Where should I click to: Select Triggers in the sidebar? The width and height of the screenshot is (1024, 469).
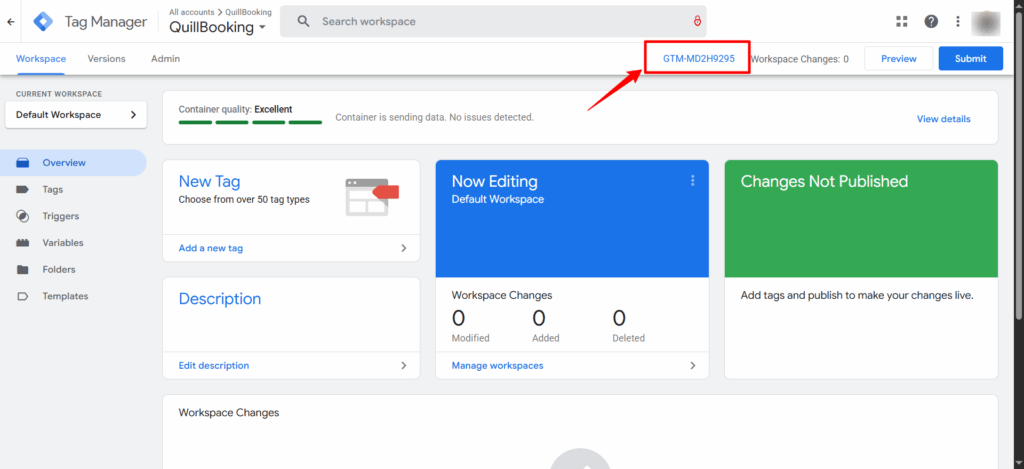coord(60,216)
